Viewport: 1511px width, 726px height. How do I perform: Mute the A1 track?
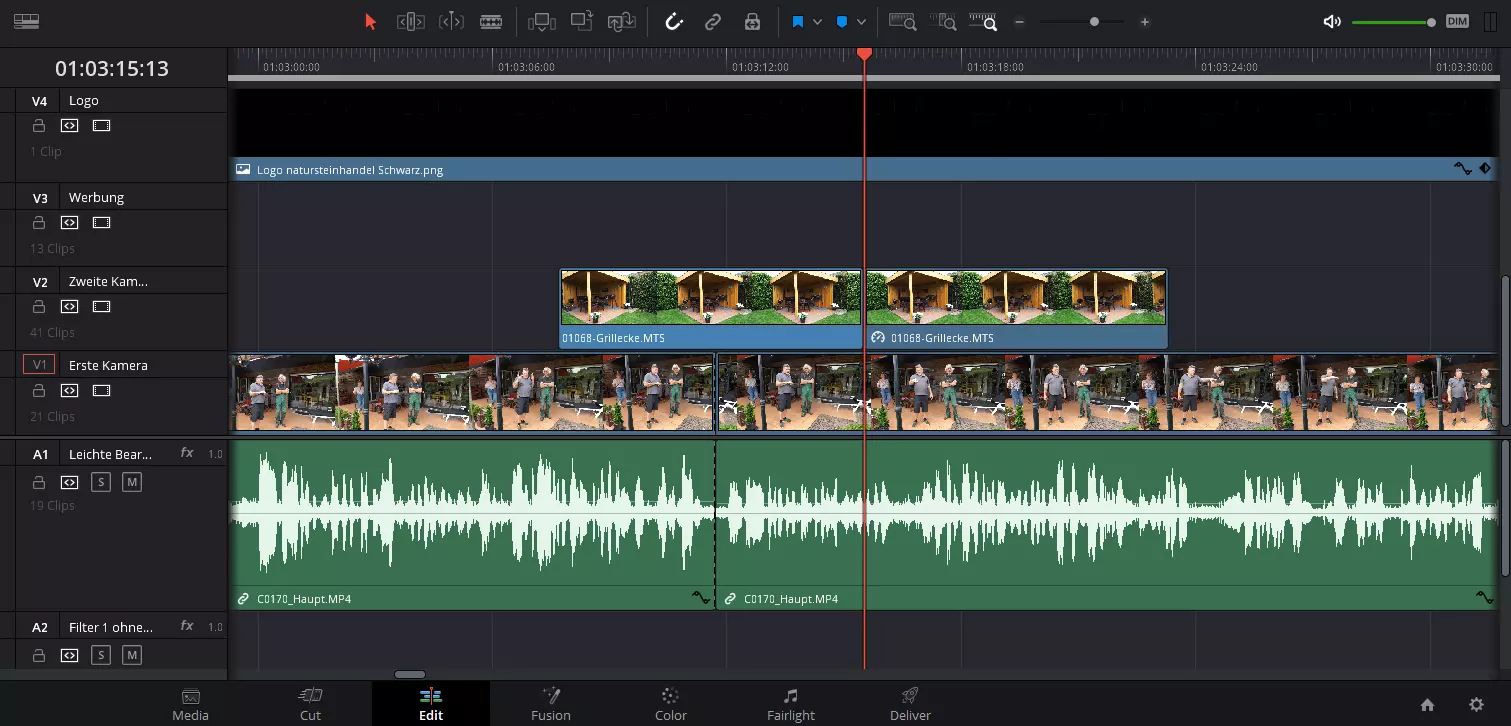coord(132,483)
